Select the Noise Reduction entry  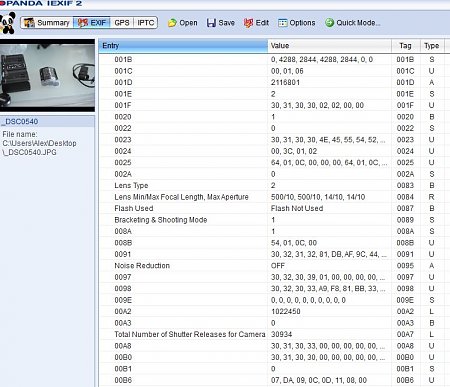[142, 266]
